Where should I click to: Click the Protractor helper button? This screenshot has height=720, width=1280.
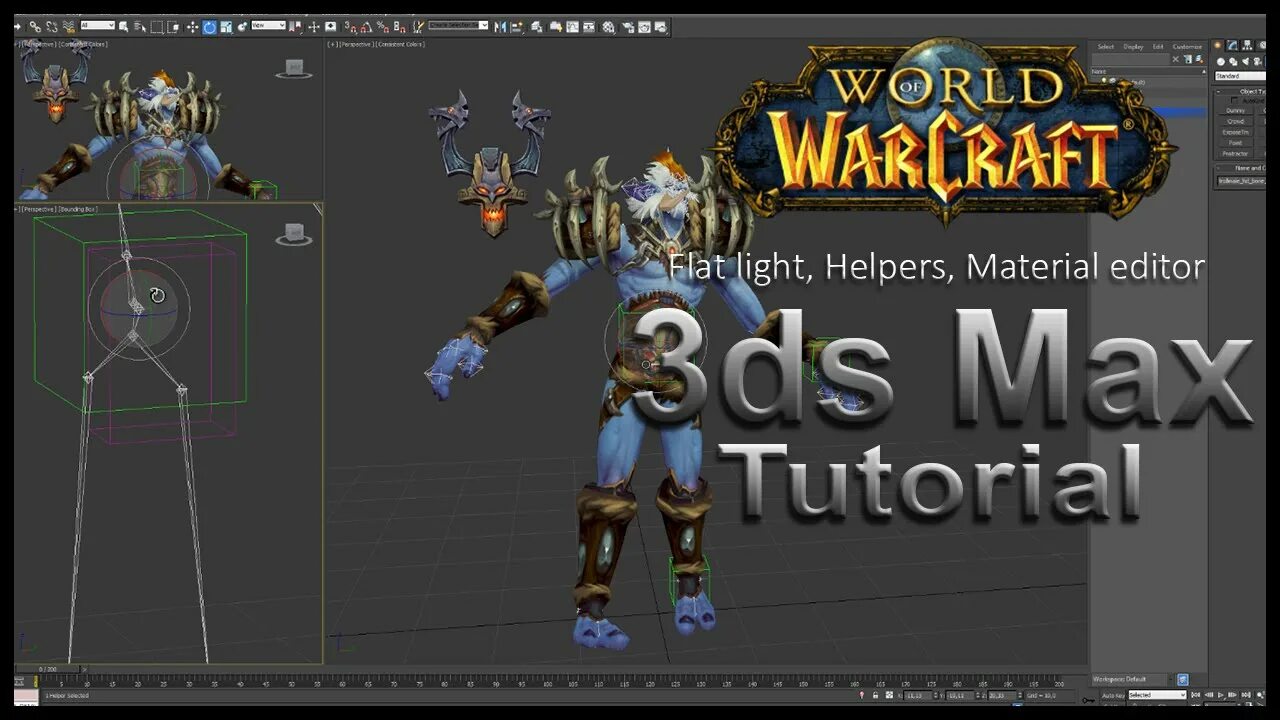point(1235,153)
